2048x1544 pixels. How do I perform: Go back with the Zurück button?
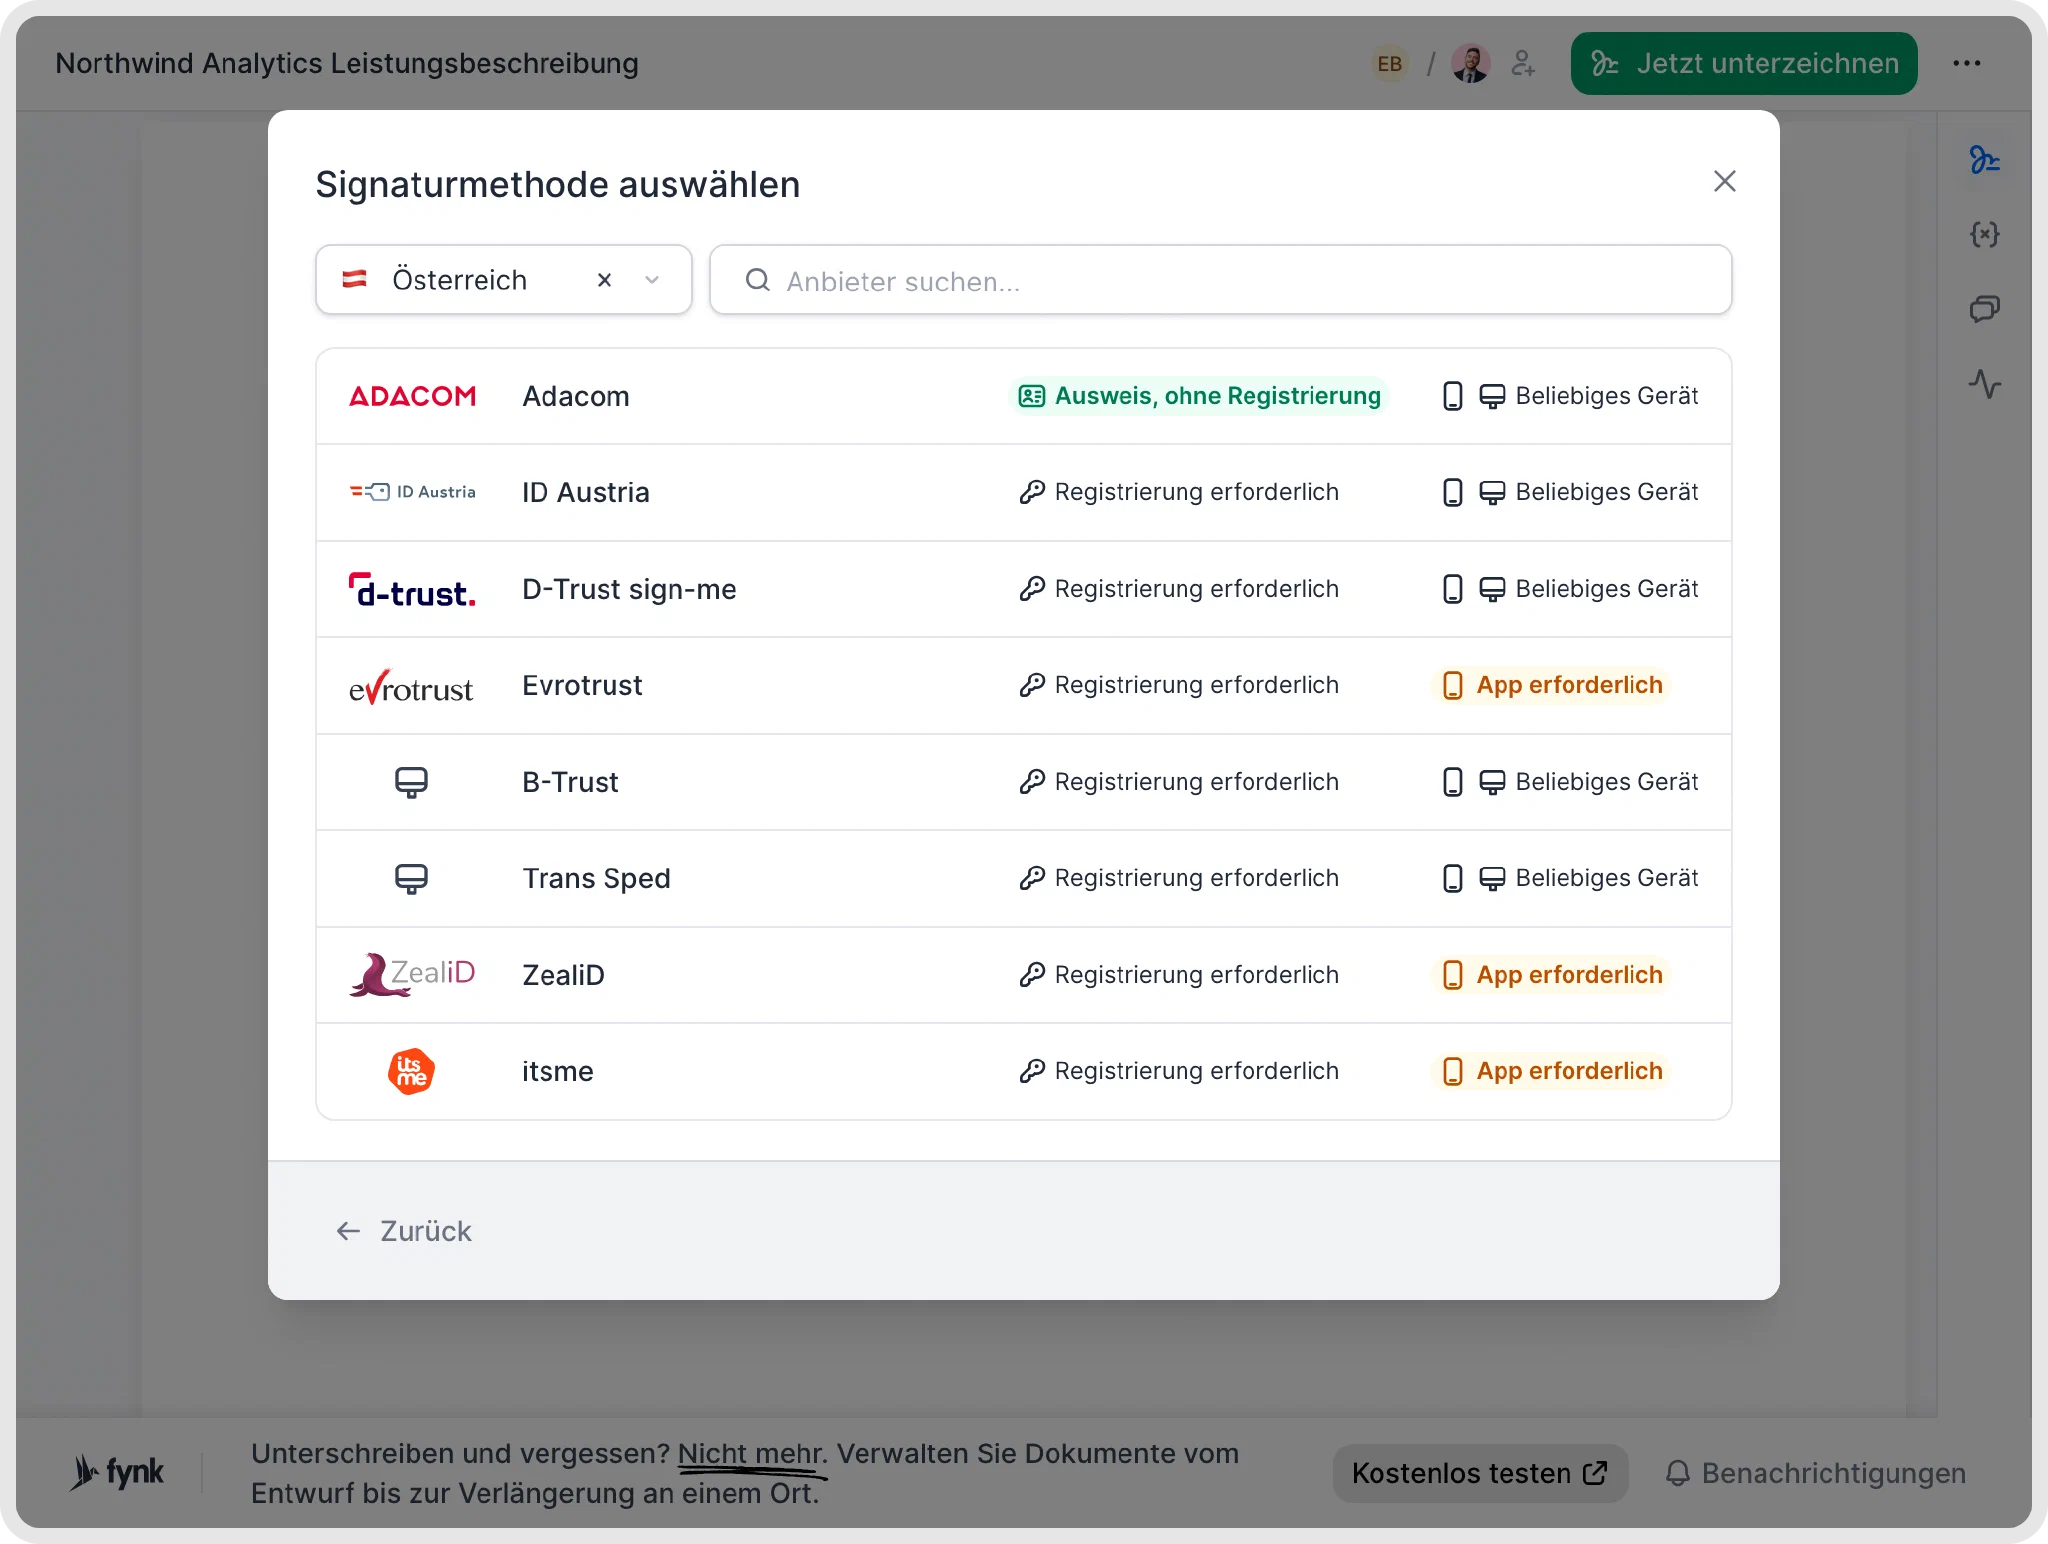point(404,1231)
